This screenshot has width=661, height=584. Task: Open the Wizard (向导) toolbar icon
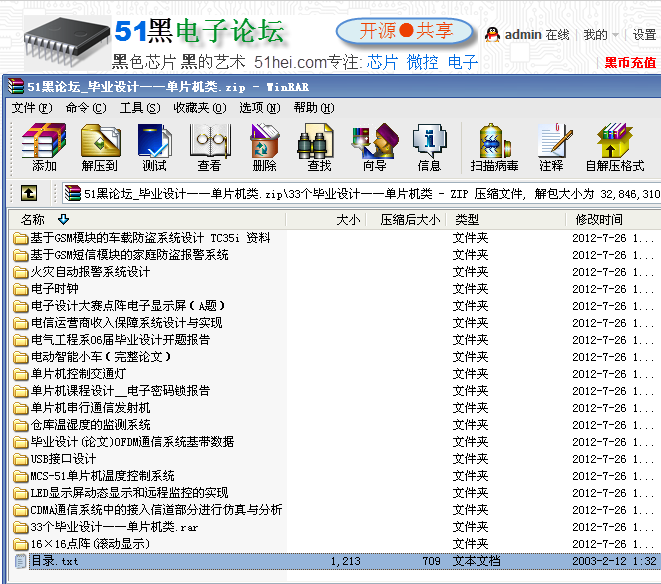tap(375, 140)
